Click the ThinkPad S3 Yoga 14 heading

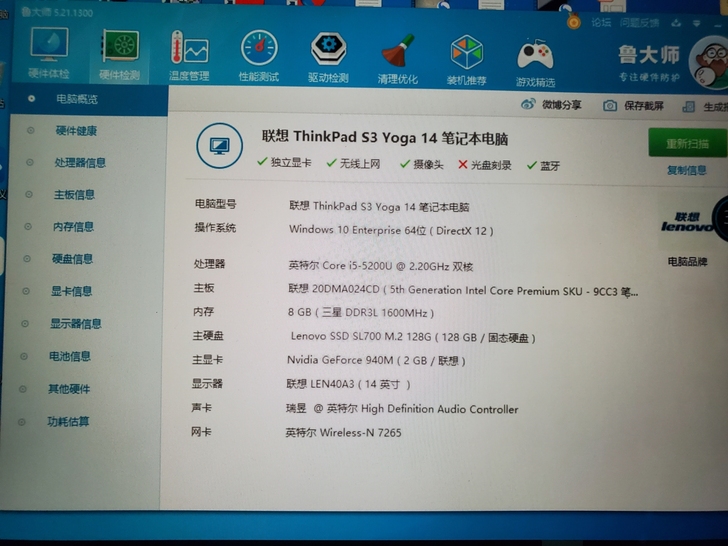click(x=385, y=137)
